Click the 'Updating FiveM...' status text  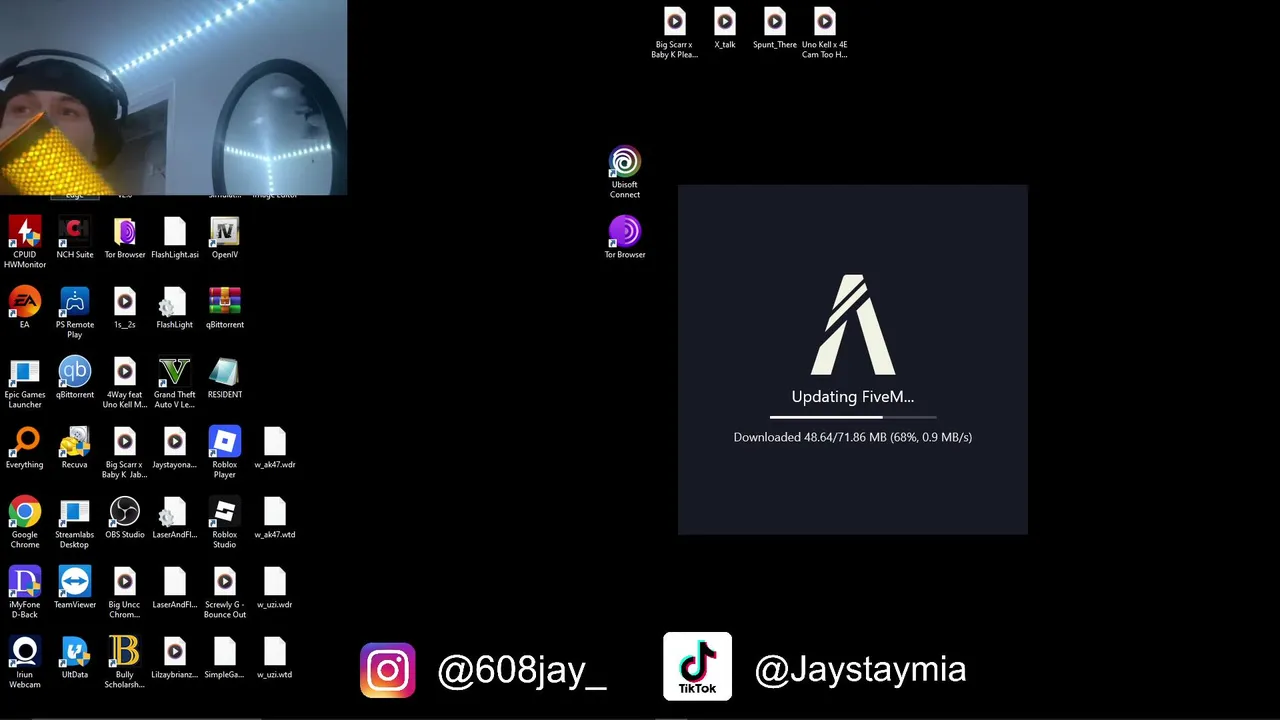(853, 397)
